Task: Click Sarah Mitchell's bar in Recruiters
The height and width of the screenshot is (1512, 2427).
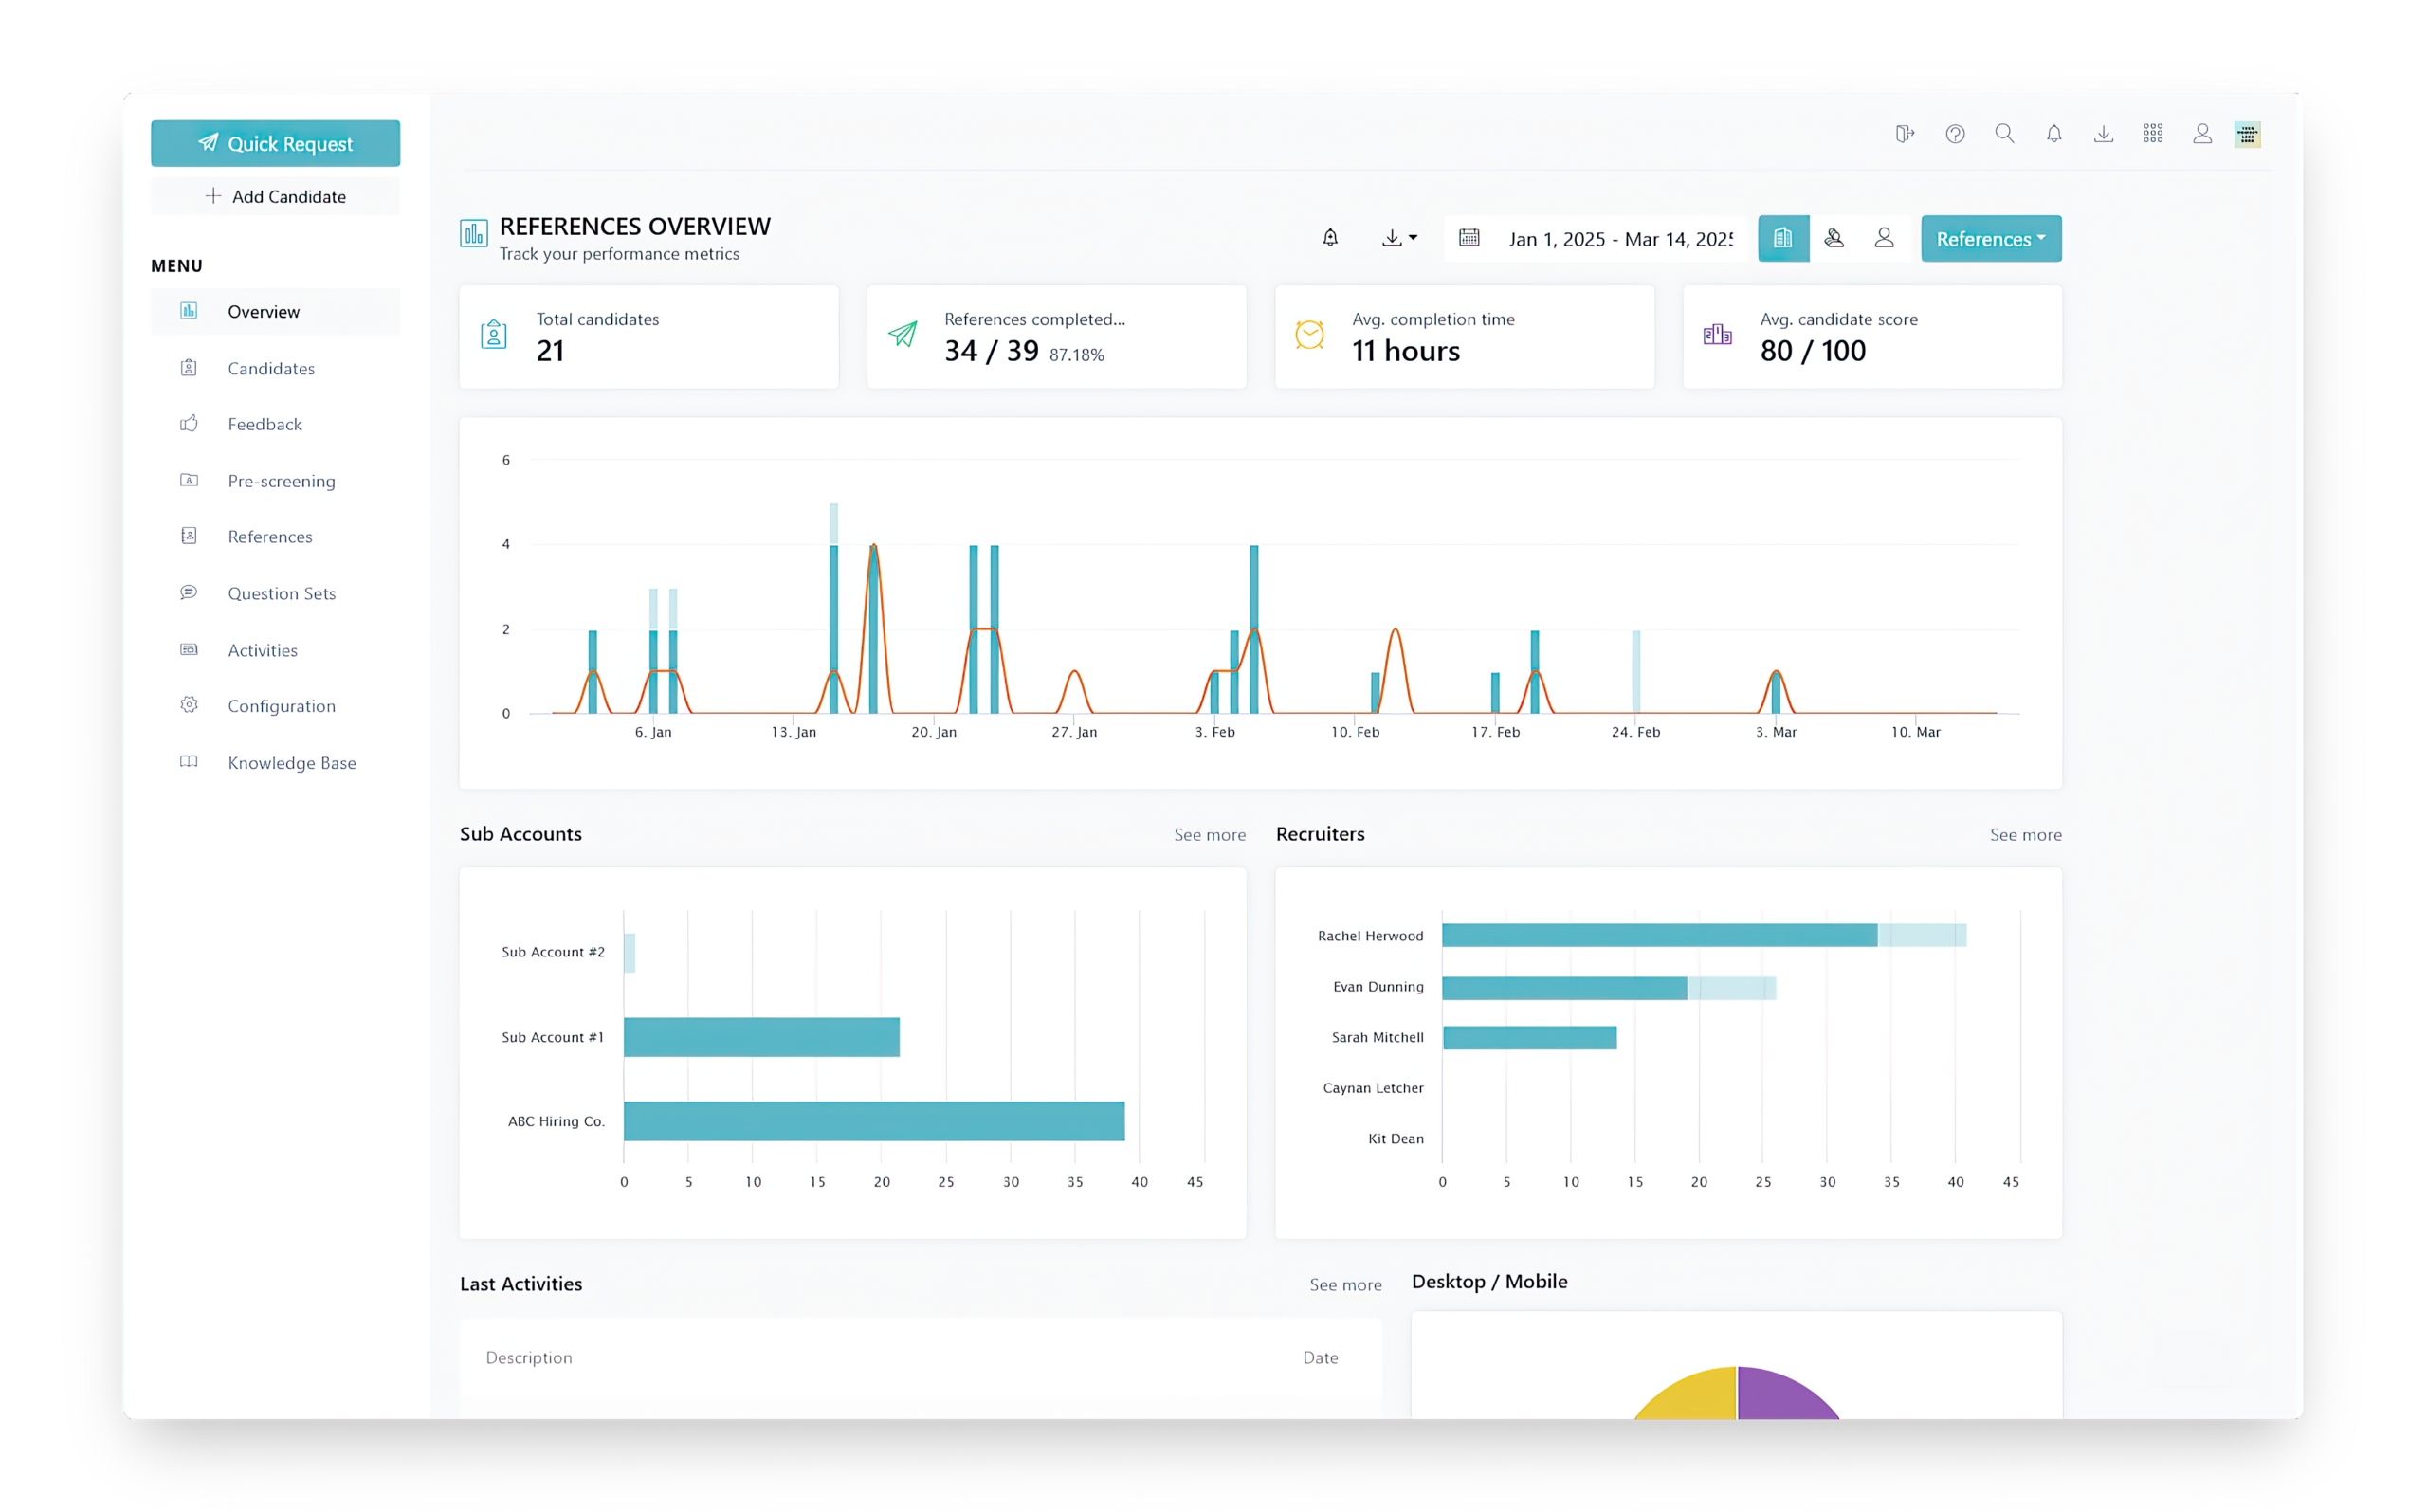Action: coord(1530,1038)
